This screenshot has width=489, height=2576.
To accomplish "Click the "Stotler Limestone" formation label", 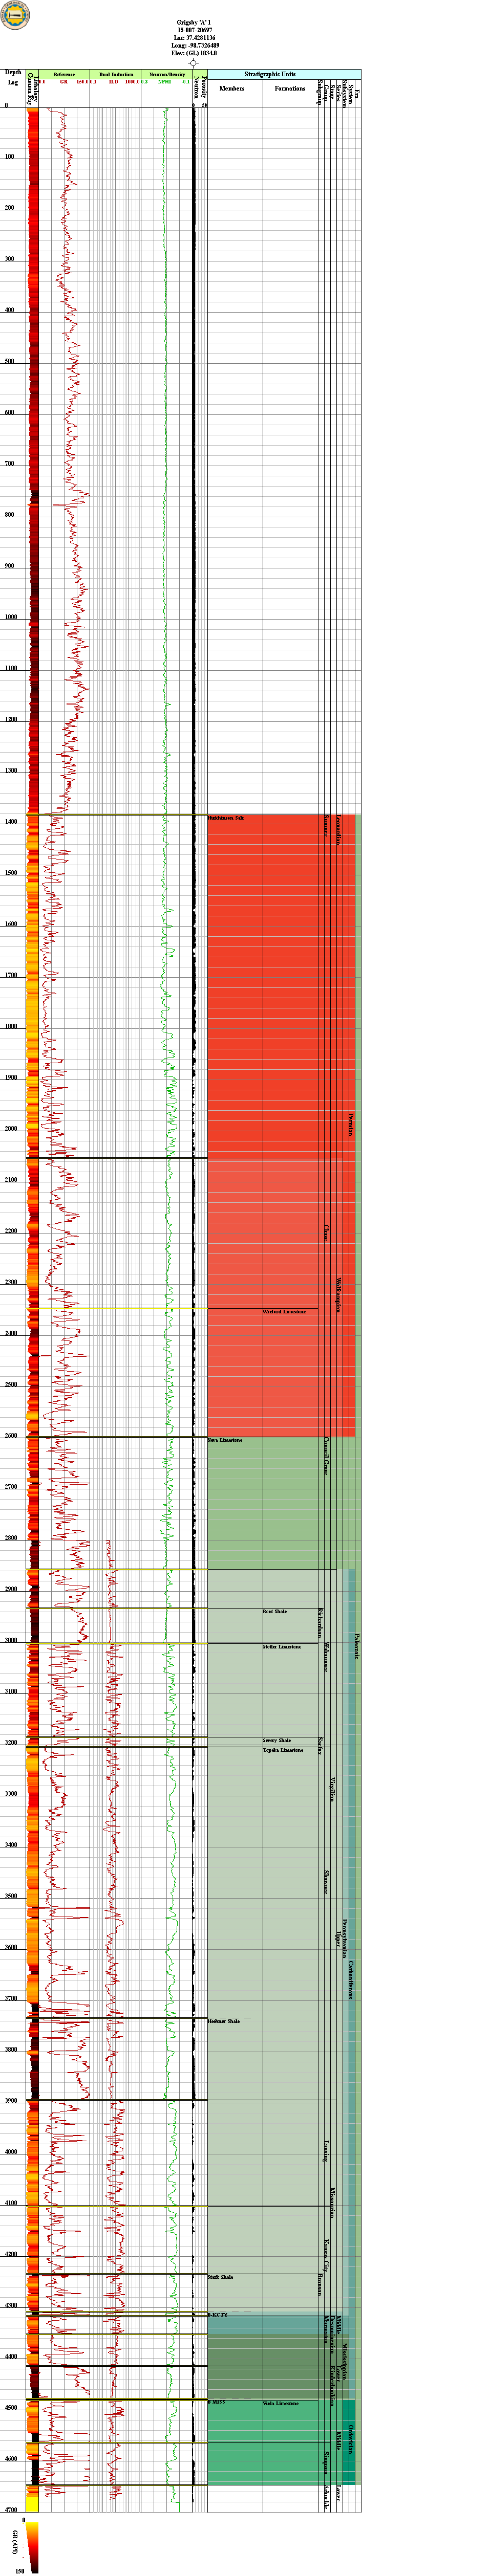I will [282, 1646].
